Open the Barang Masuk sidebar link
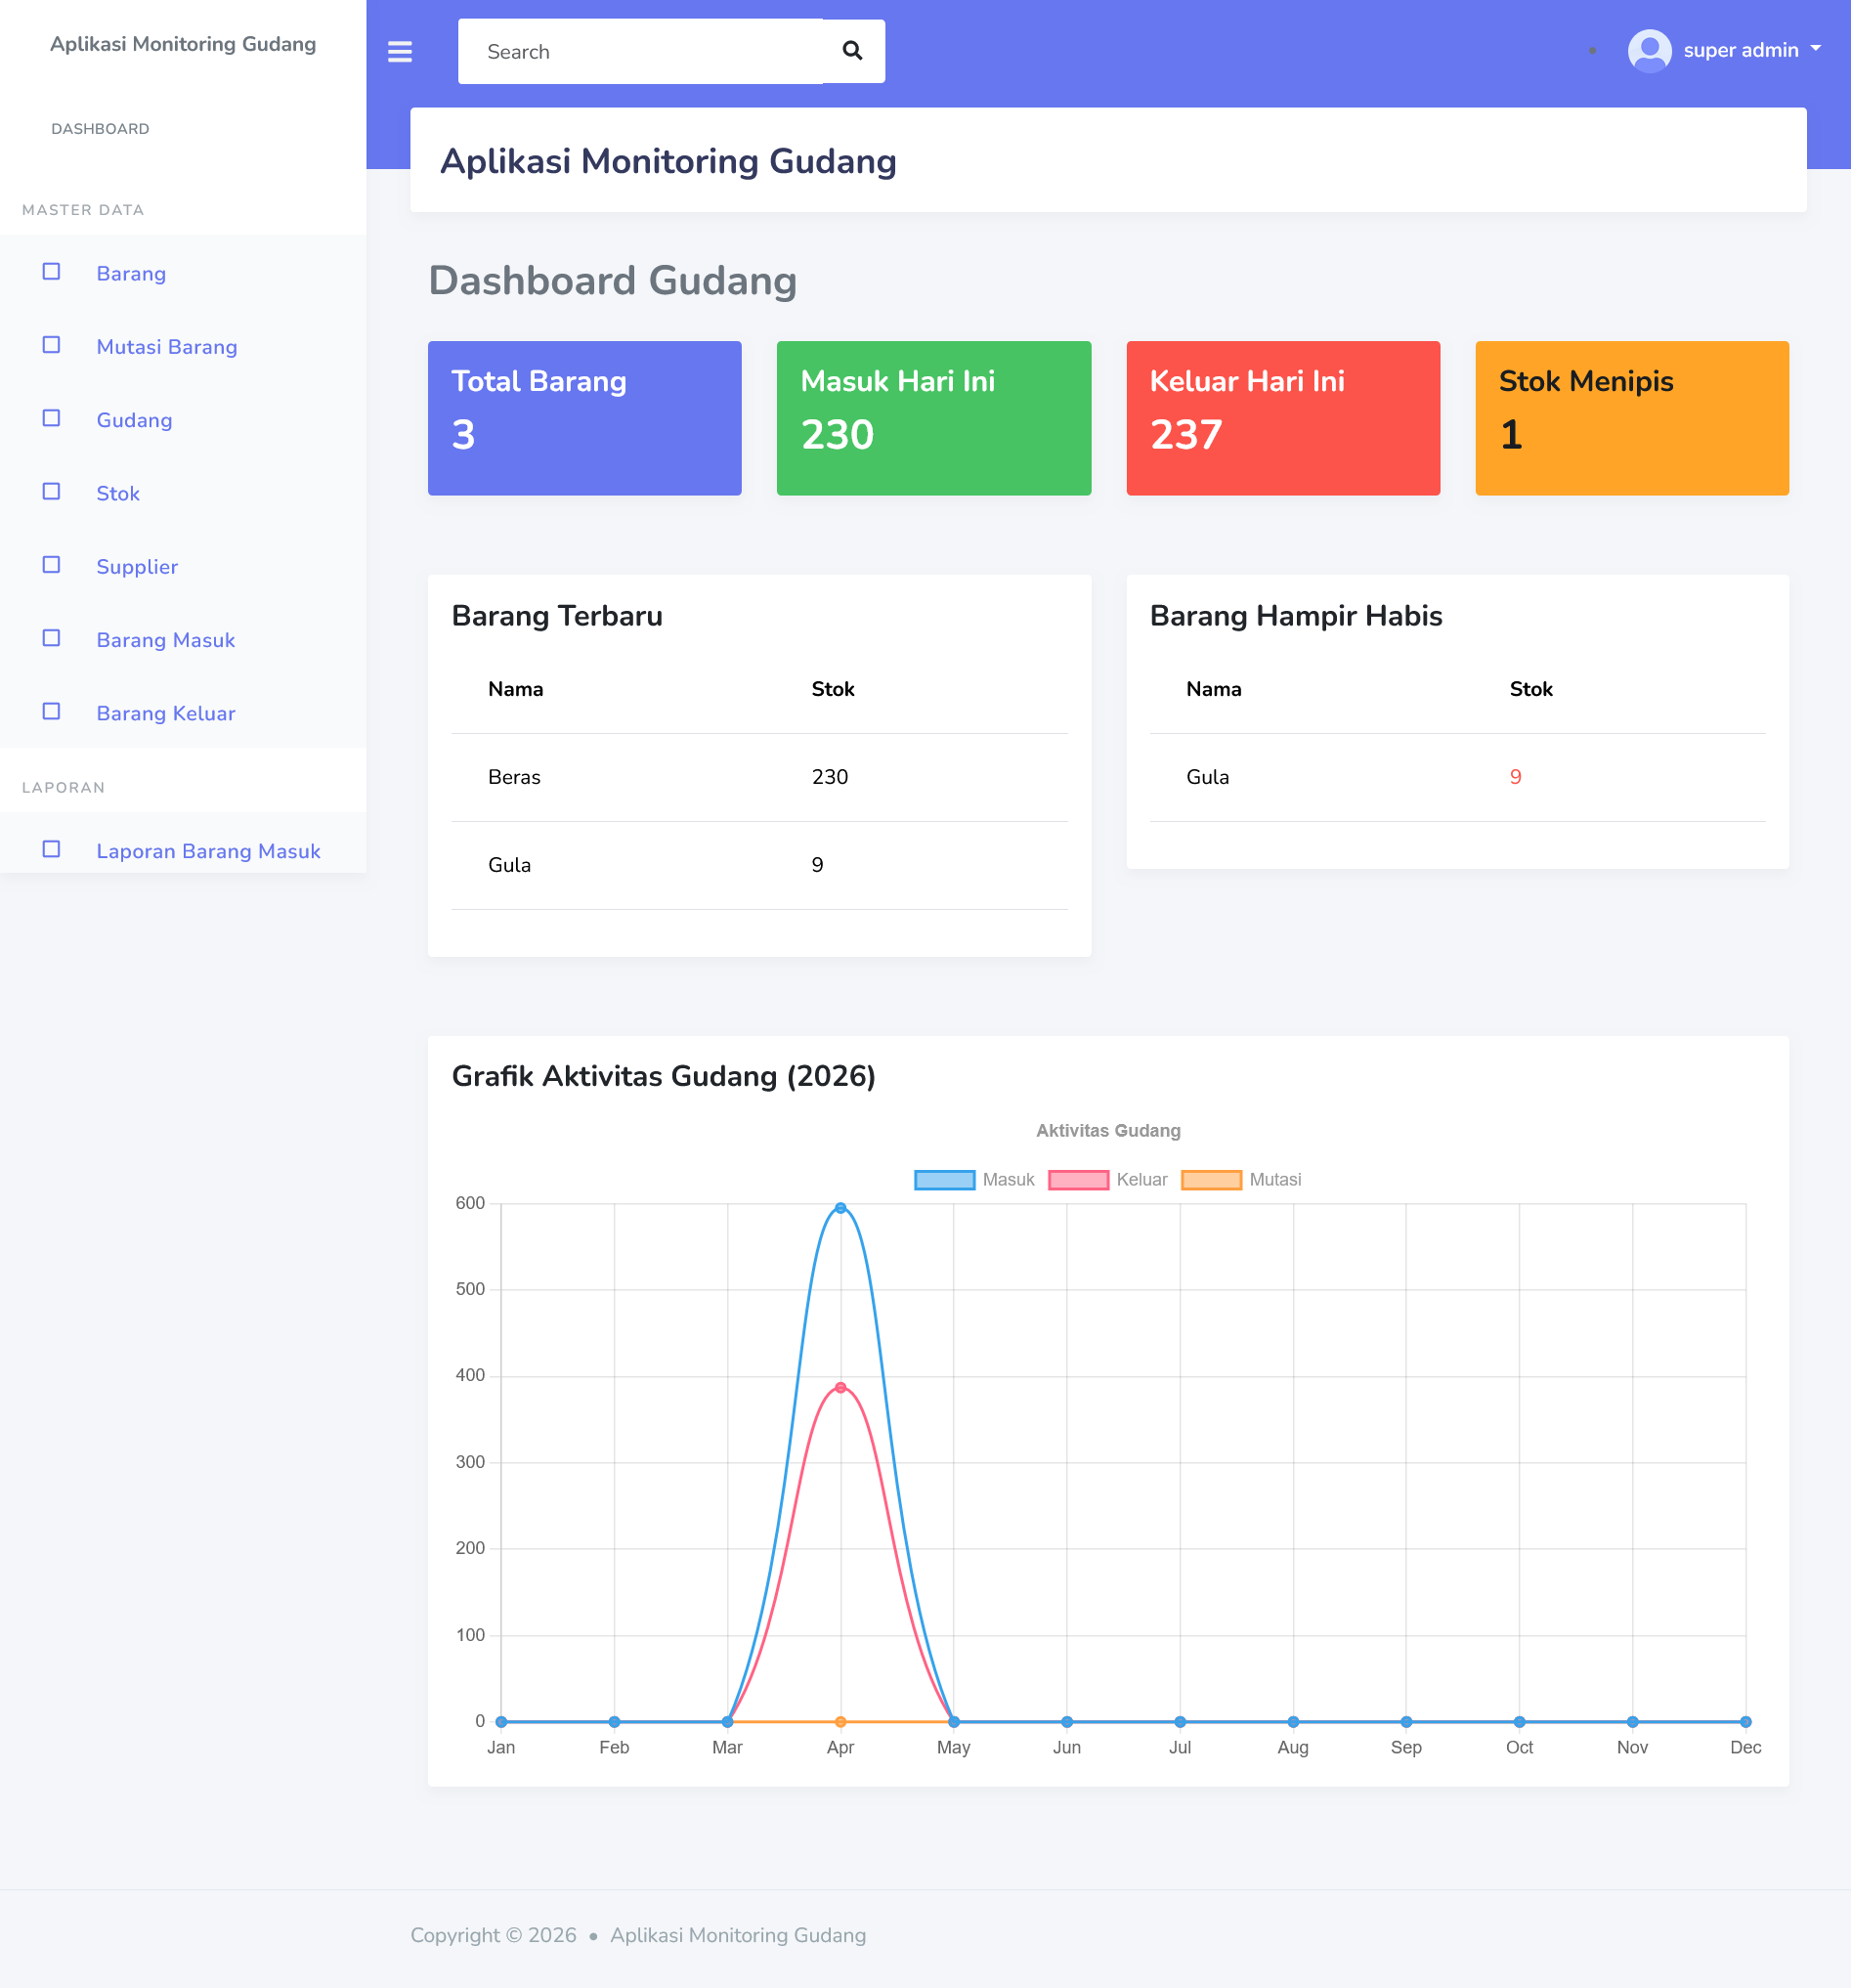The height and width of the screenshot is (1988, 1851). coord(166,640)
